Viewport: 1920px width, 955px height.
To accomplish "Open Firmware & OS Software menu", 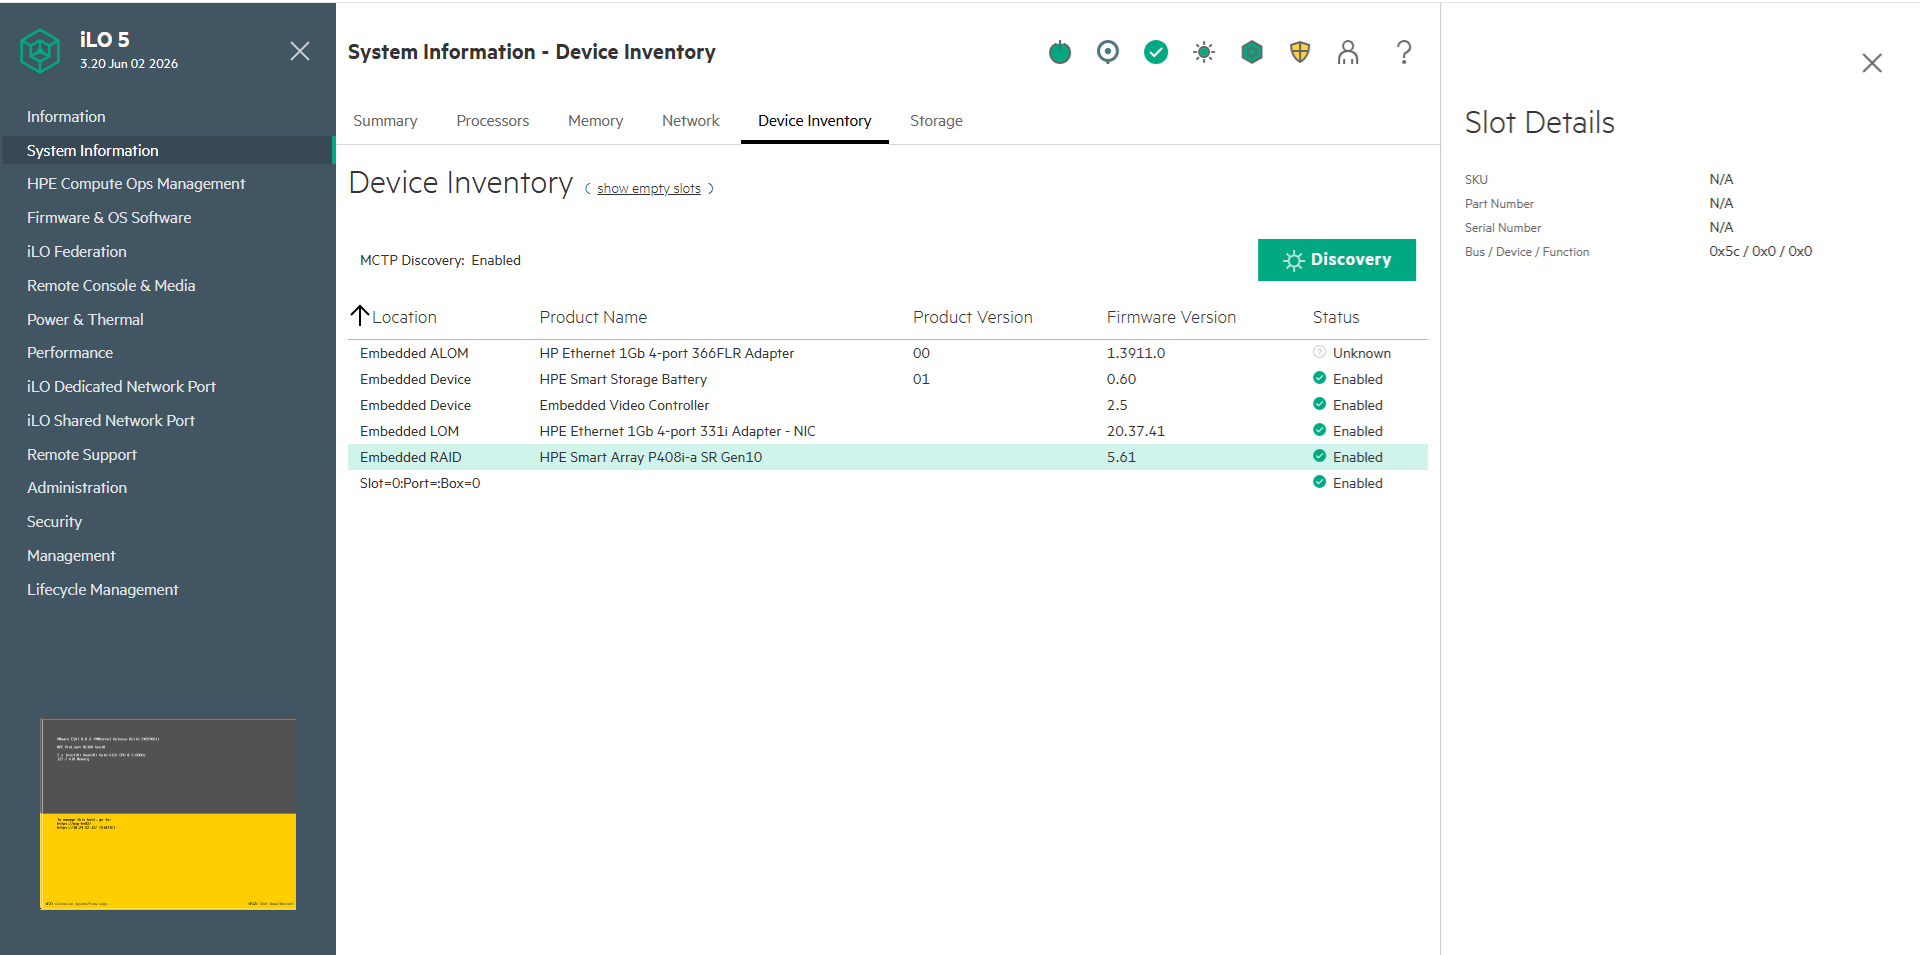I will [x=109, y=218].
